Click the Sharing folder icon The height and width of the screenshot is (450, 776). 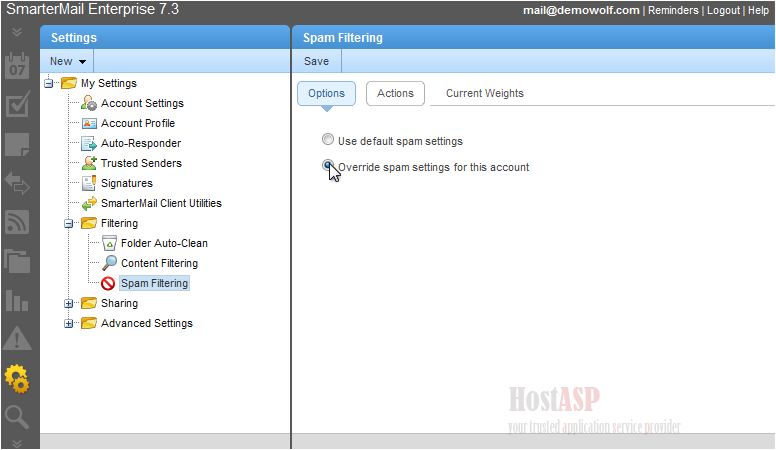pyautogui.click(x=89, y=303)
